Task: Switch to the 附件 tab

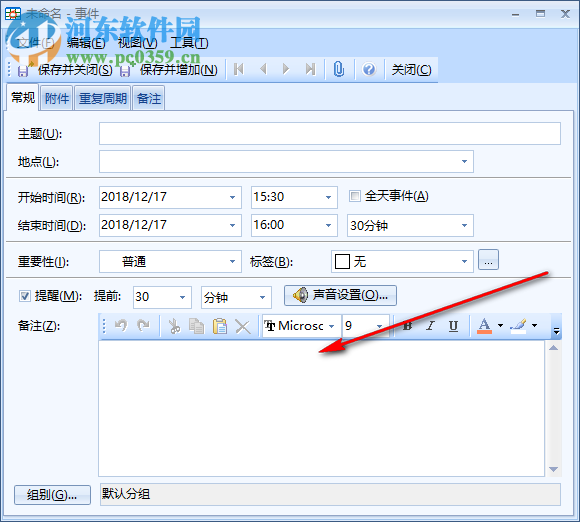Action: pyautogui.click(x=57, y=98)
